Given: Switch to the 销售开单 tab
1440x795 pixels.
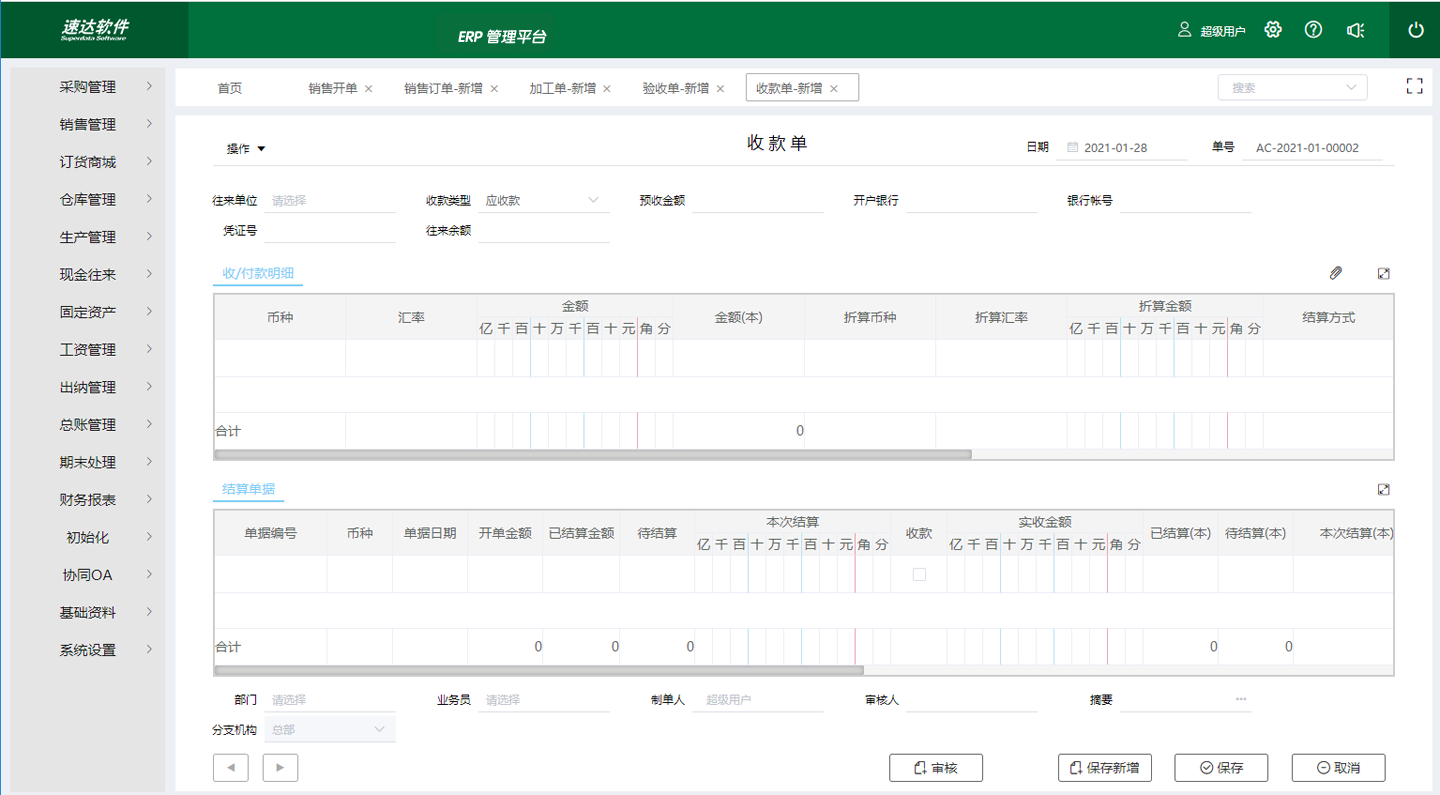Looking at the screenshot, I should 332,88.
